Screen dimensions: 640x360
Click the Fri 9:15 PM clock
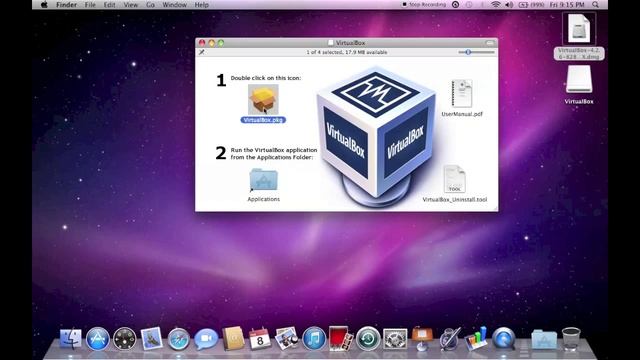click(567, 5)
